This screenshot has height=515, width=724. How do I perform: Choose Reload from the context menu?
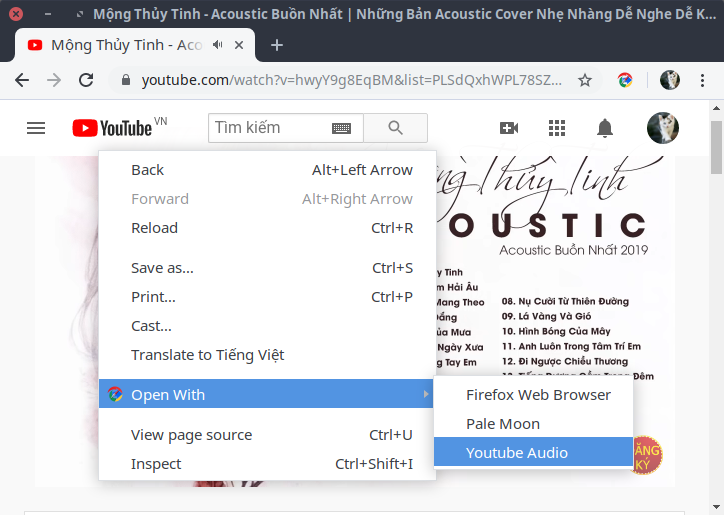[267, 228]
